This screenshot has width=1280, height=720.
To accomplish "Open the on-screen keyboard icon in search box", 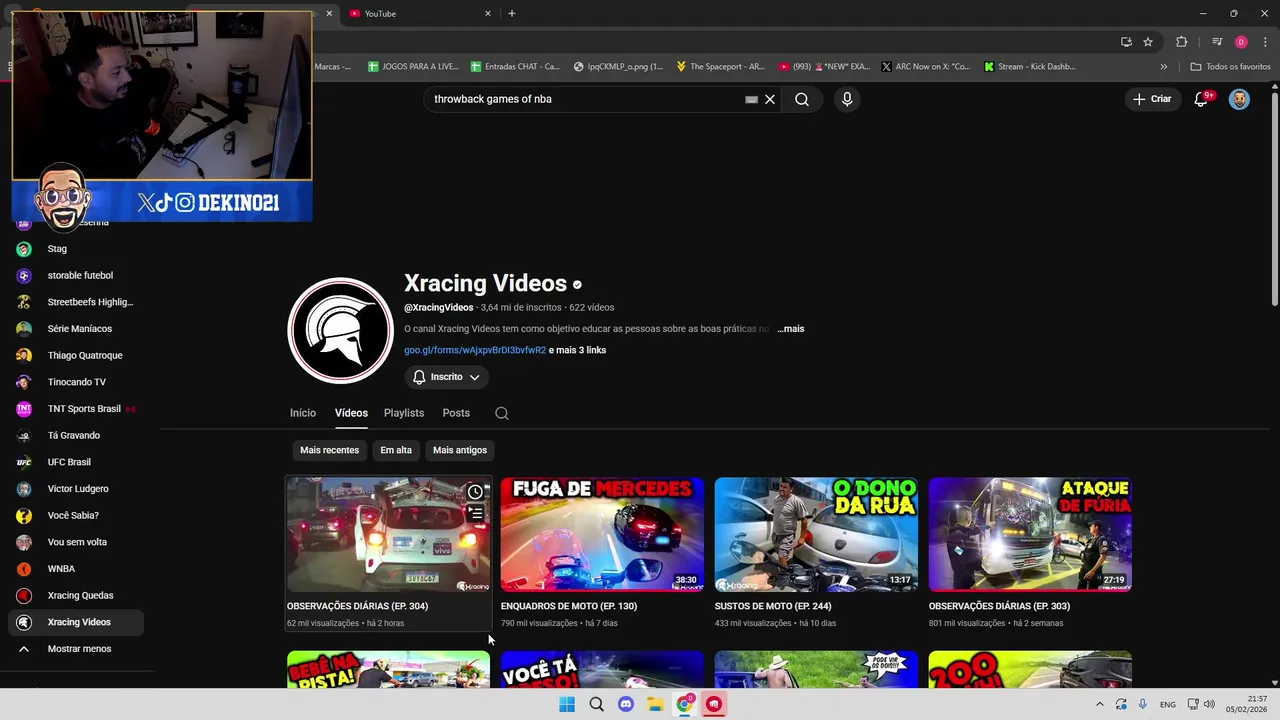I will [x=751, y=99].
